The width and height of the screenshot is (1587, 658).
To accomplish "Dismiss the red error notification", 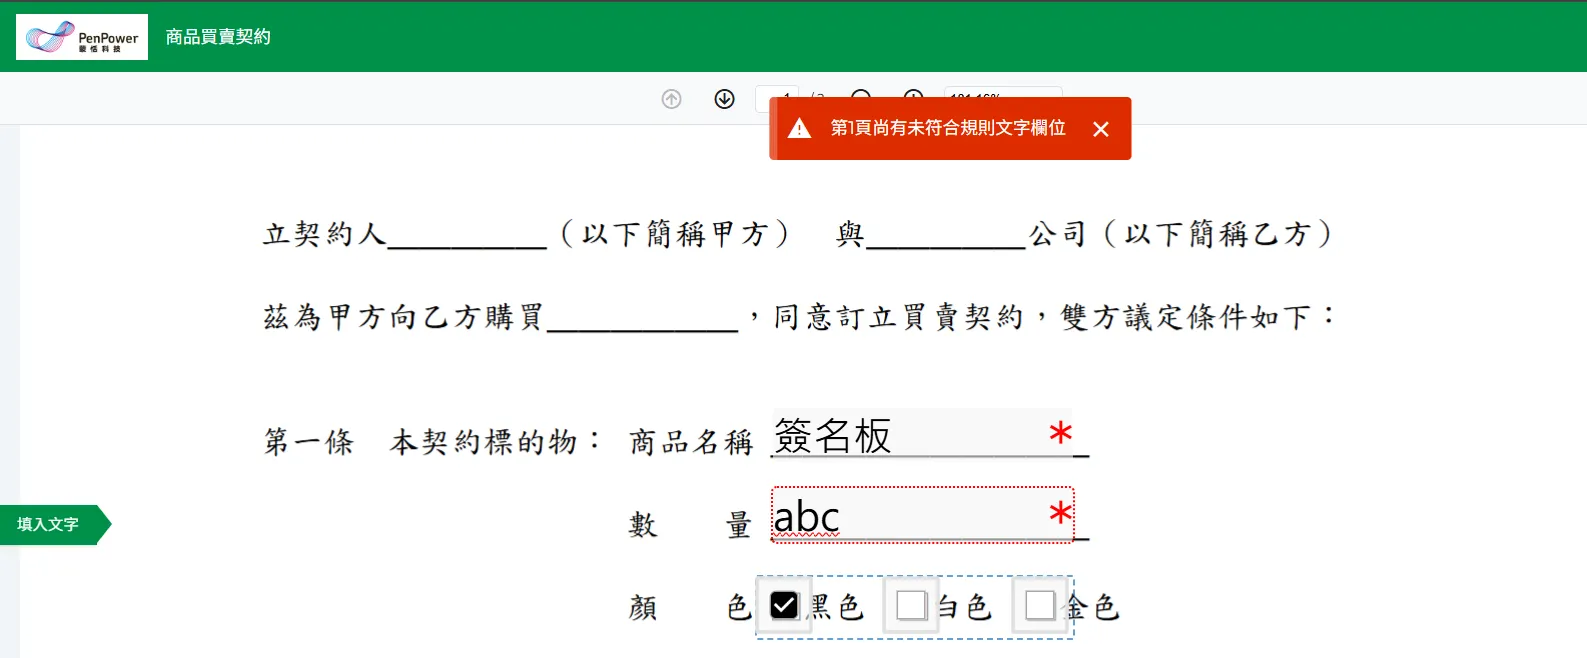I will pos(1100,129).
